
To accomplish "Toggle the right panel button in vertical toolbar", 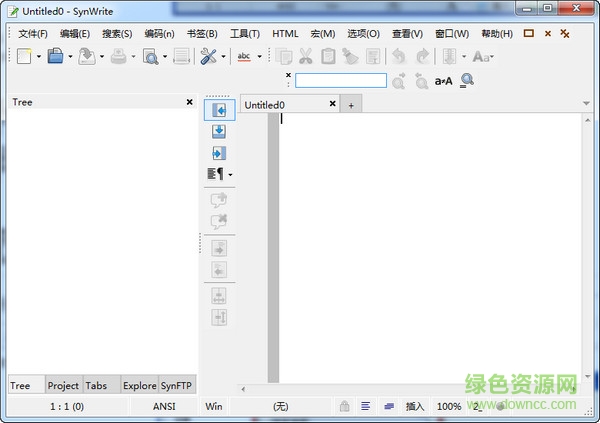I will coord(218,153).
